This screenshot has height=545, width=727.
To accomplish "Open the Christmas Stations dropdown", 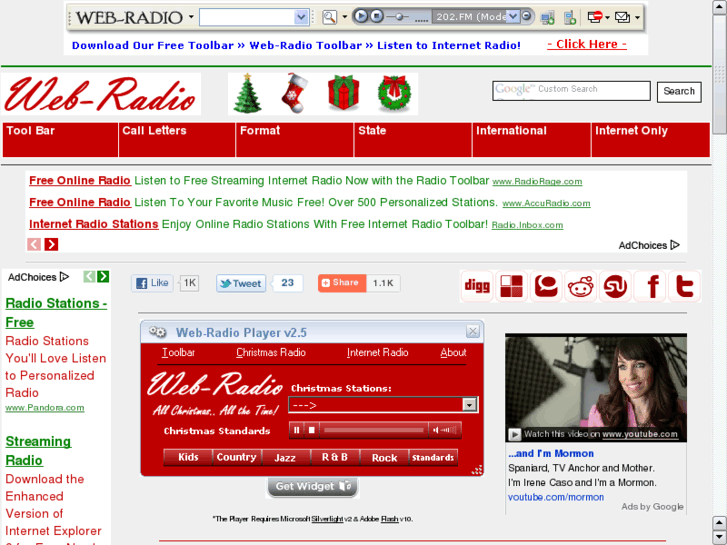I will [383, 405].
